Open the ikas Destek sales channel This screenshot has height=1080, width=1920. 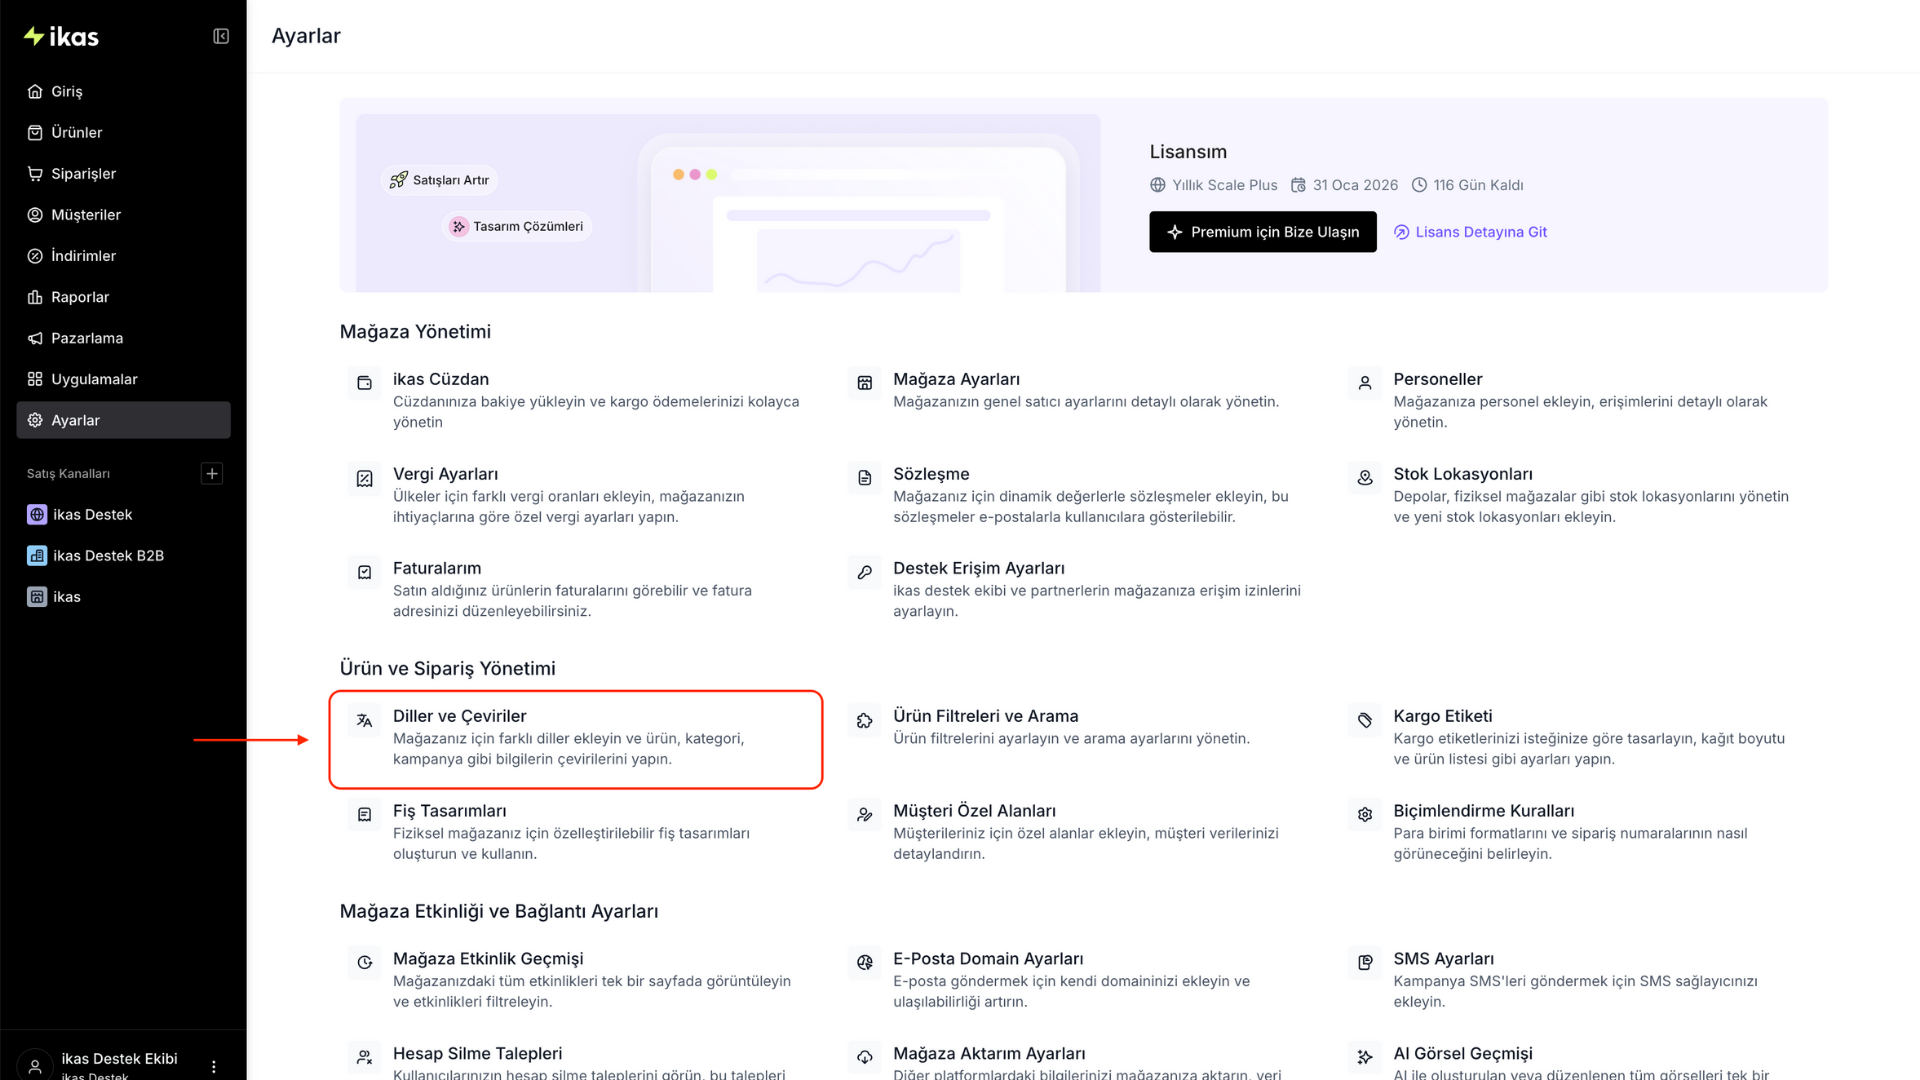point(123,514)
